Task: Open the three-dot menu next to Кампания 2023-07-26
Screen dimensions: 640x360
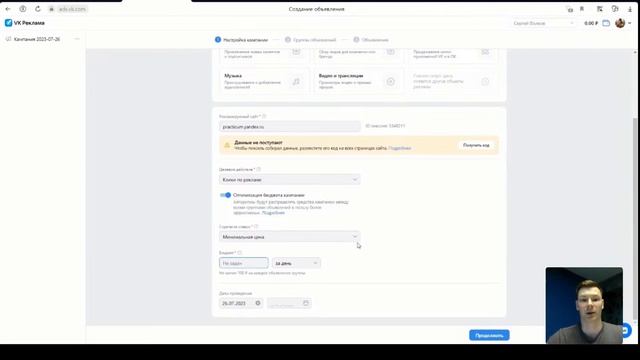Action: pyautogui.click(x=77, y=39)
